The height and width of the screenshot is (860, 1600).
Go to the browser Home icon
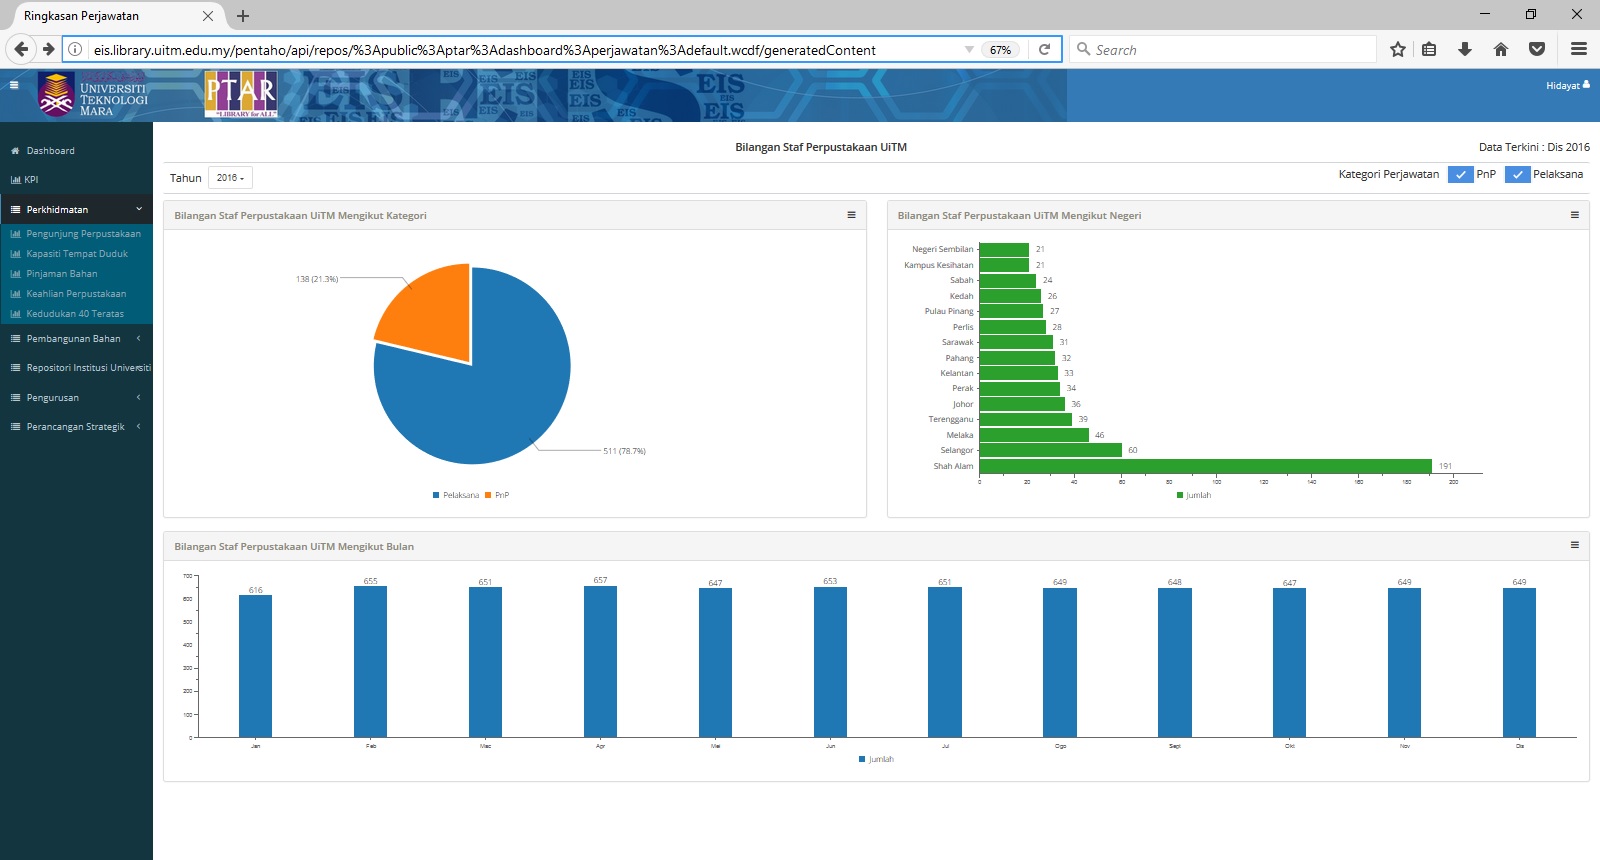tap(1501, 49)
